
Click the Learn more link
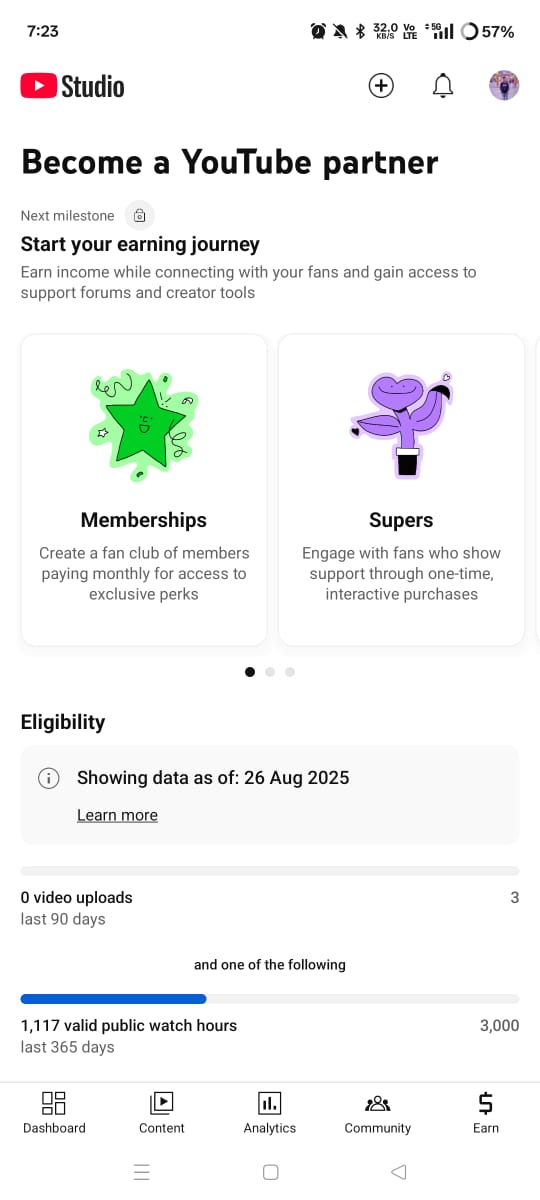click(117, 815)
